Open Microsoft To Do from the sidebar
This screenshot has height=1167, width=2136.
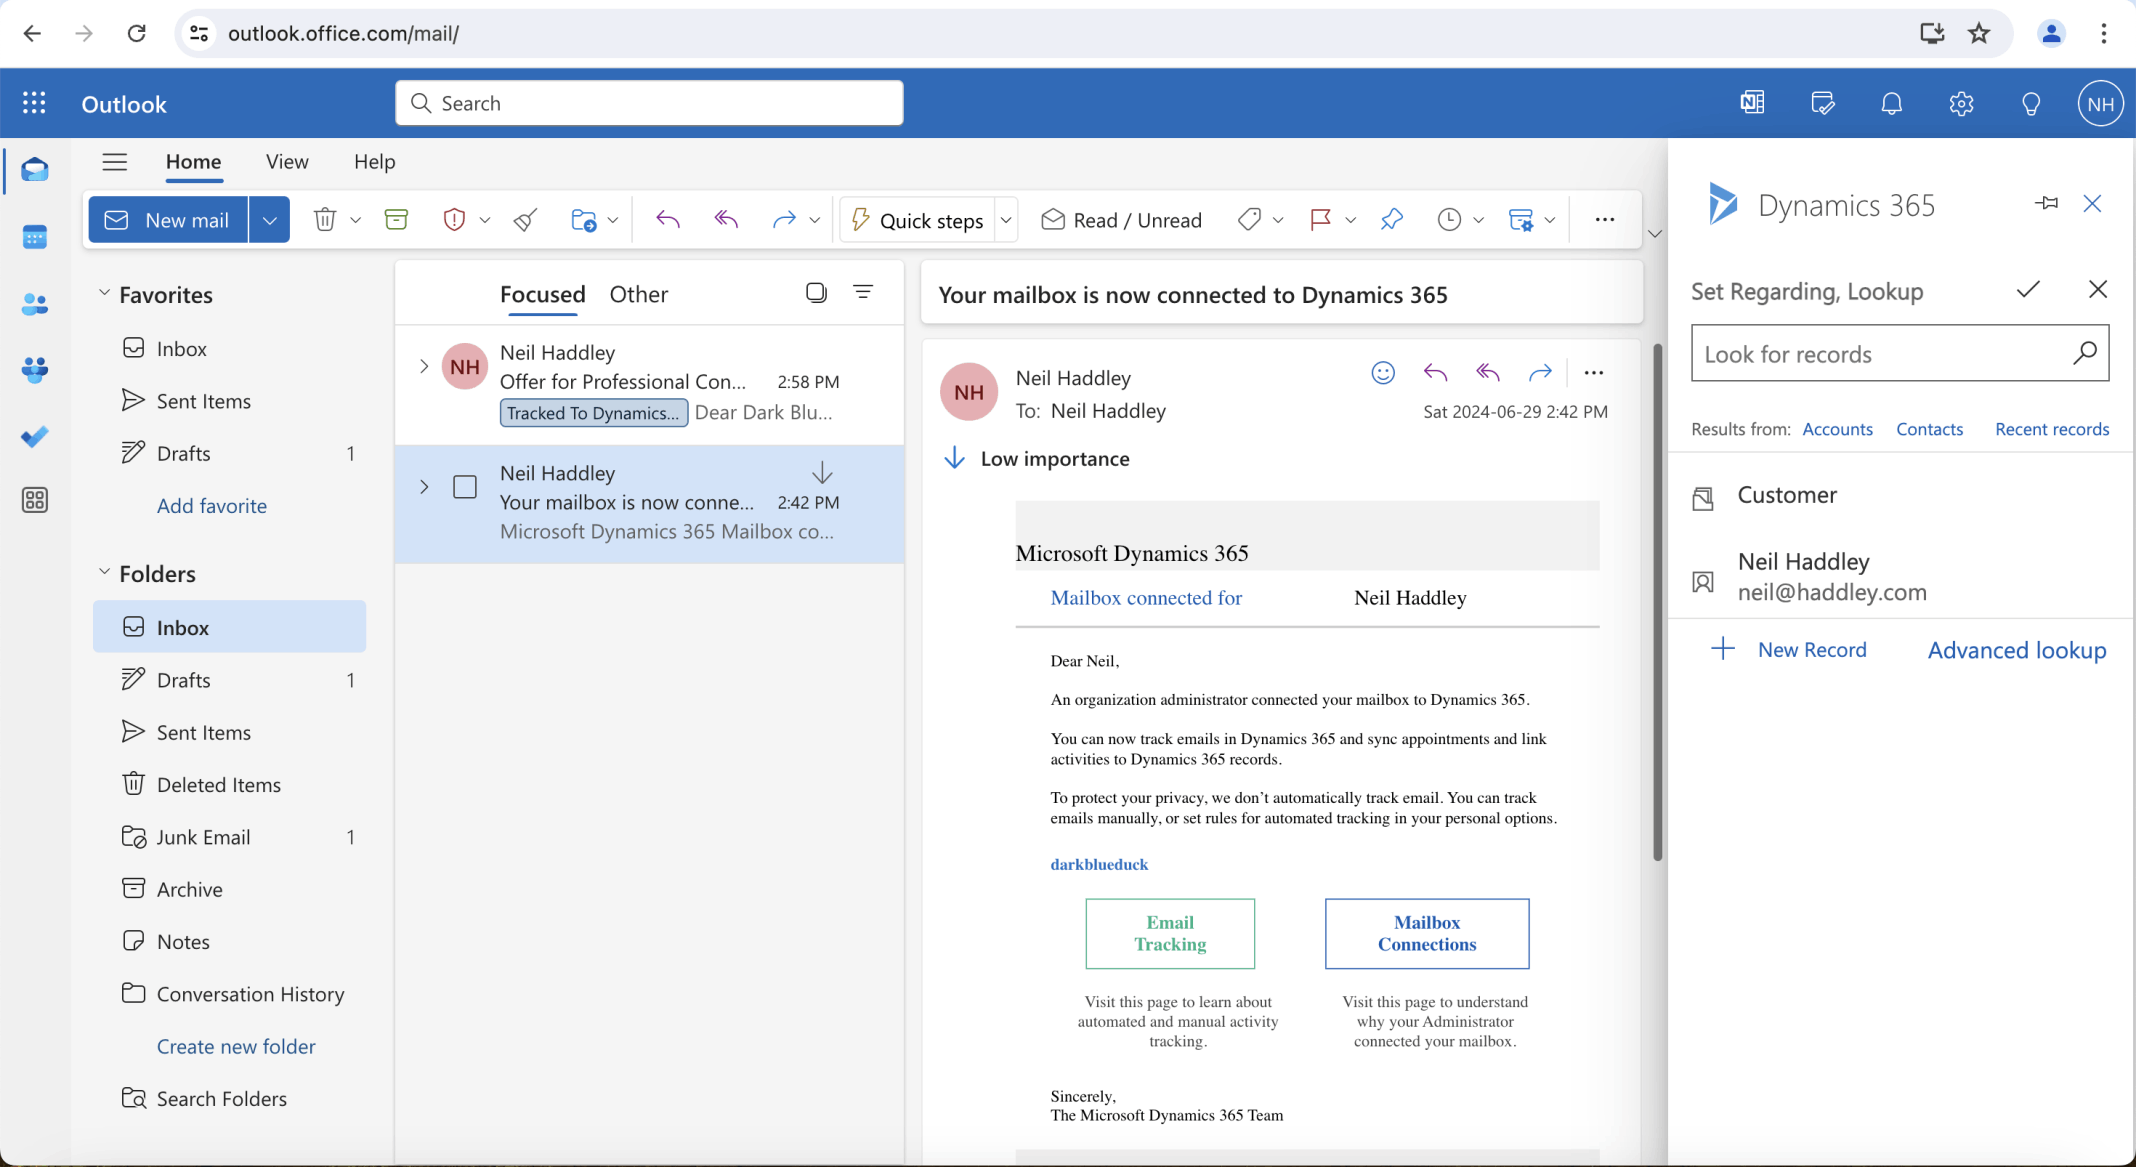[35, 436]
